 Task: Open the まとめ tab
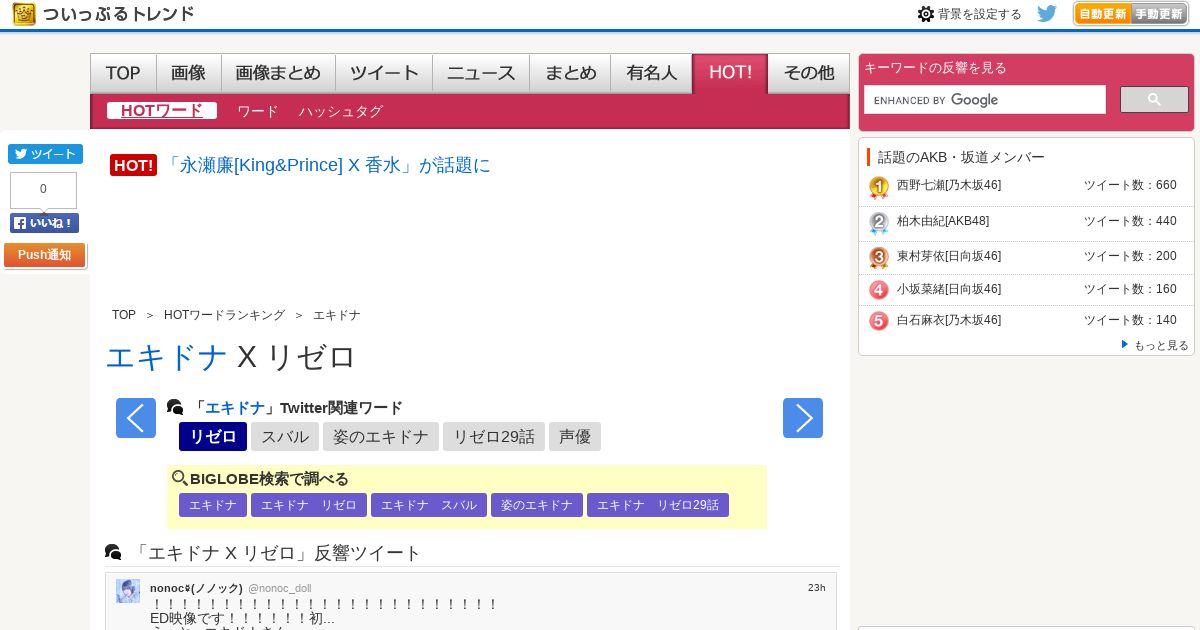(x=570, y=73)
